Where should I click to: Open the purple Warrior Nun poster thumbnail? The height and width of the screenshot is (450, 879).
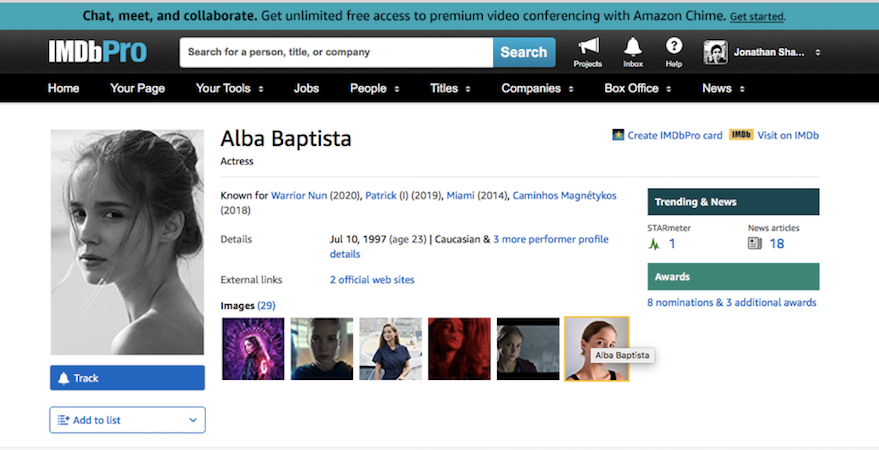(x=253, y=349)
